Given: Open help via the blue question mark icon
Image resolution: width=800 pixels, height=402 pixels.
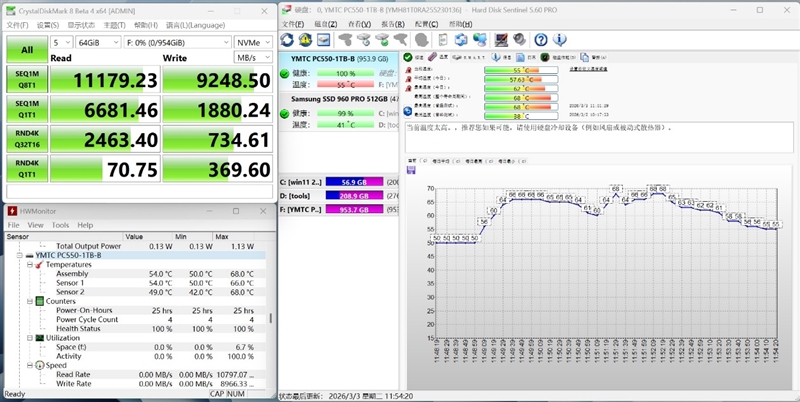Looking at the screenshot, I should pyautogui.click(x=541, y=39).
